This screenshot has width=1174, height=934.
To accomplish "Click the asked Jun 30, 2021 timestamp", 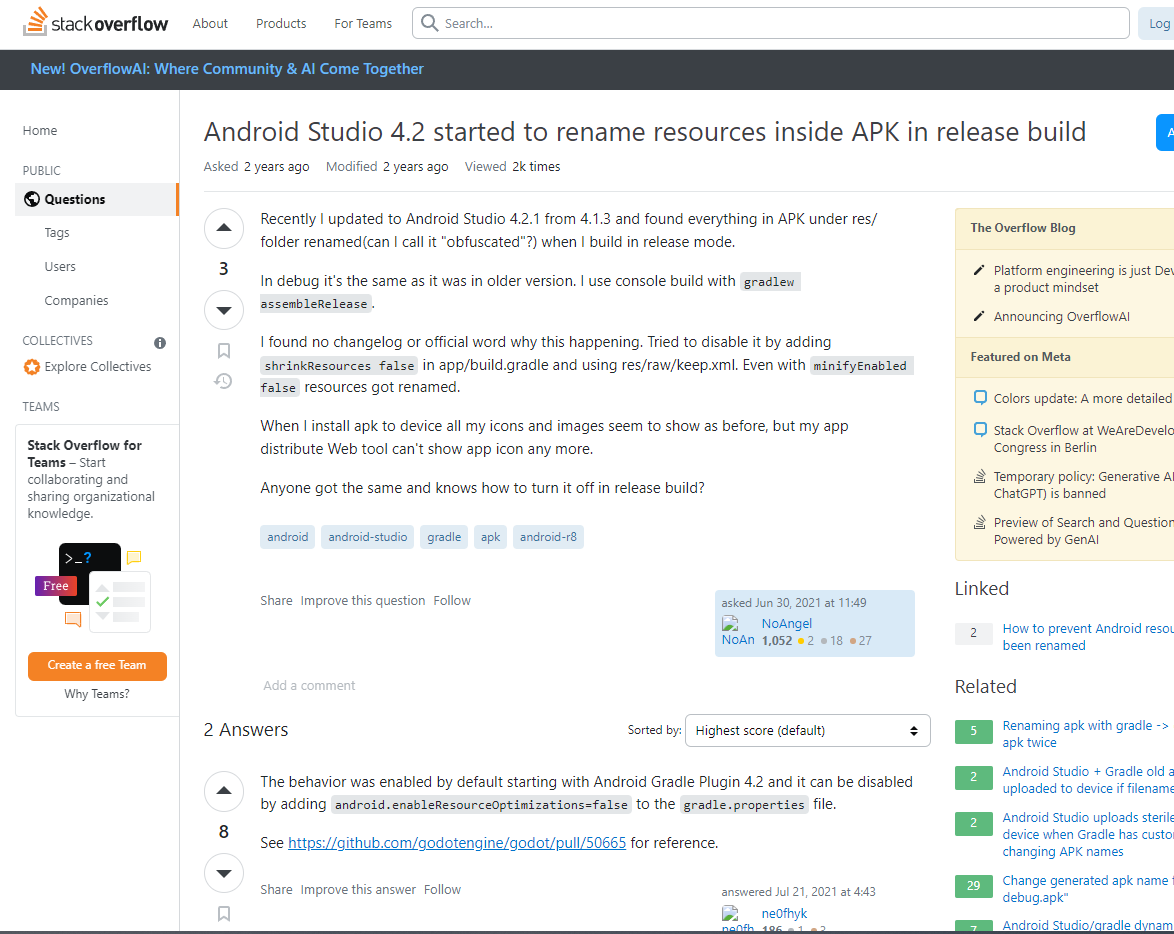I will point(794,603).
